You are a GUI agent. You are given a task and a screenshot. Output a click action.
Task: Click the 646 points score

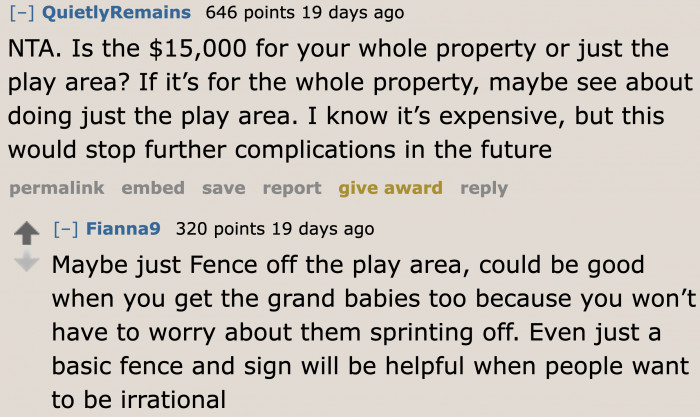point(250,13)
